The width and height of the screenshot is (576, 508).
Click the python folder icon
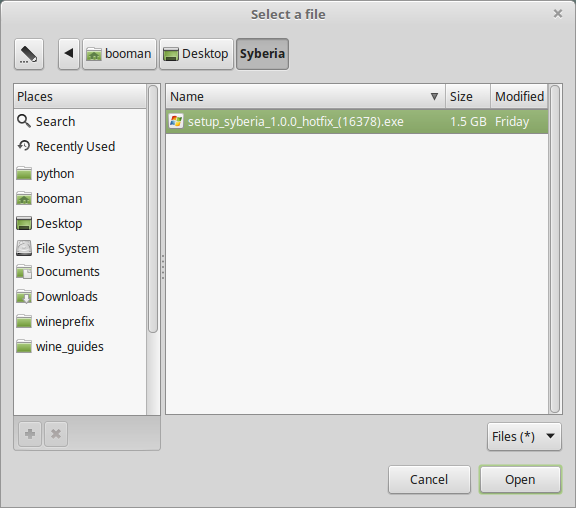pyautogui.click(x=24, y=173)
